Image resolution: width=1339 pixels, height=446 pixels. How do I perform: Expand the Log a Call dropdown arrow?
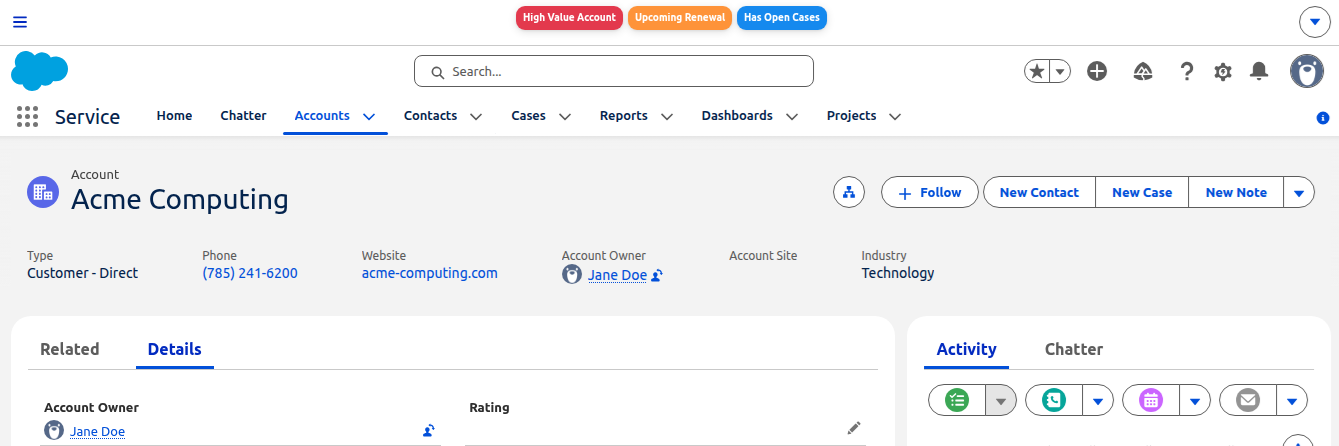pyautogui.click(x=1098, y=400)
